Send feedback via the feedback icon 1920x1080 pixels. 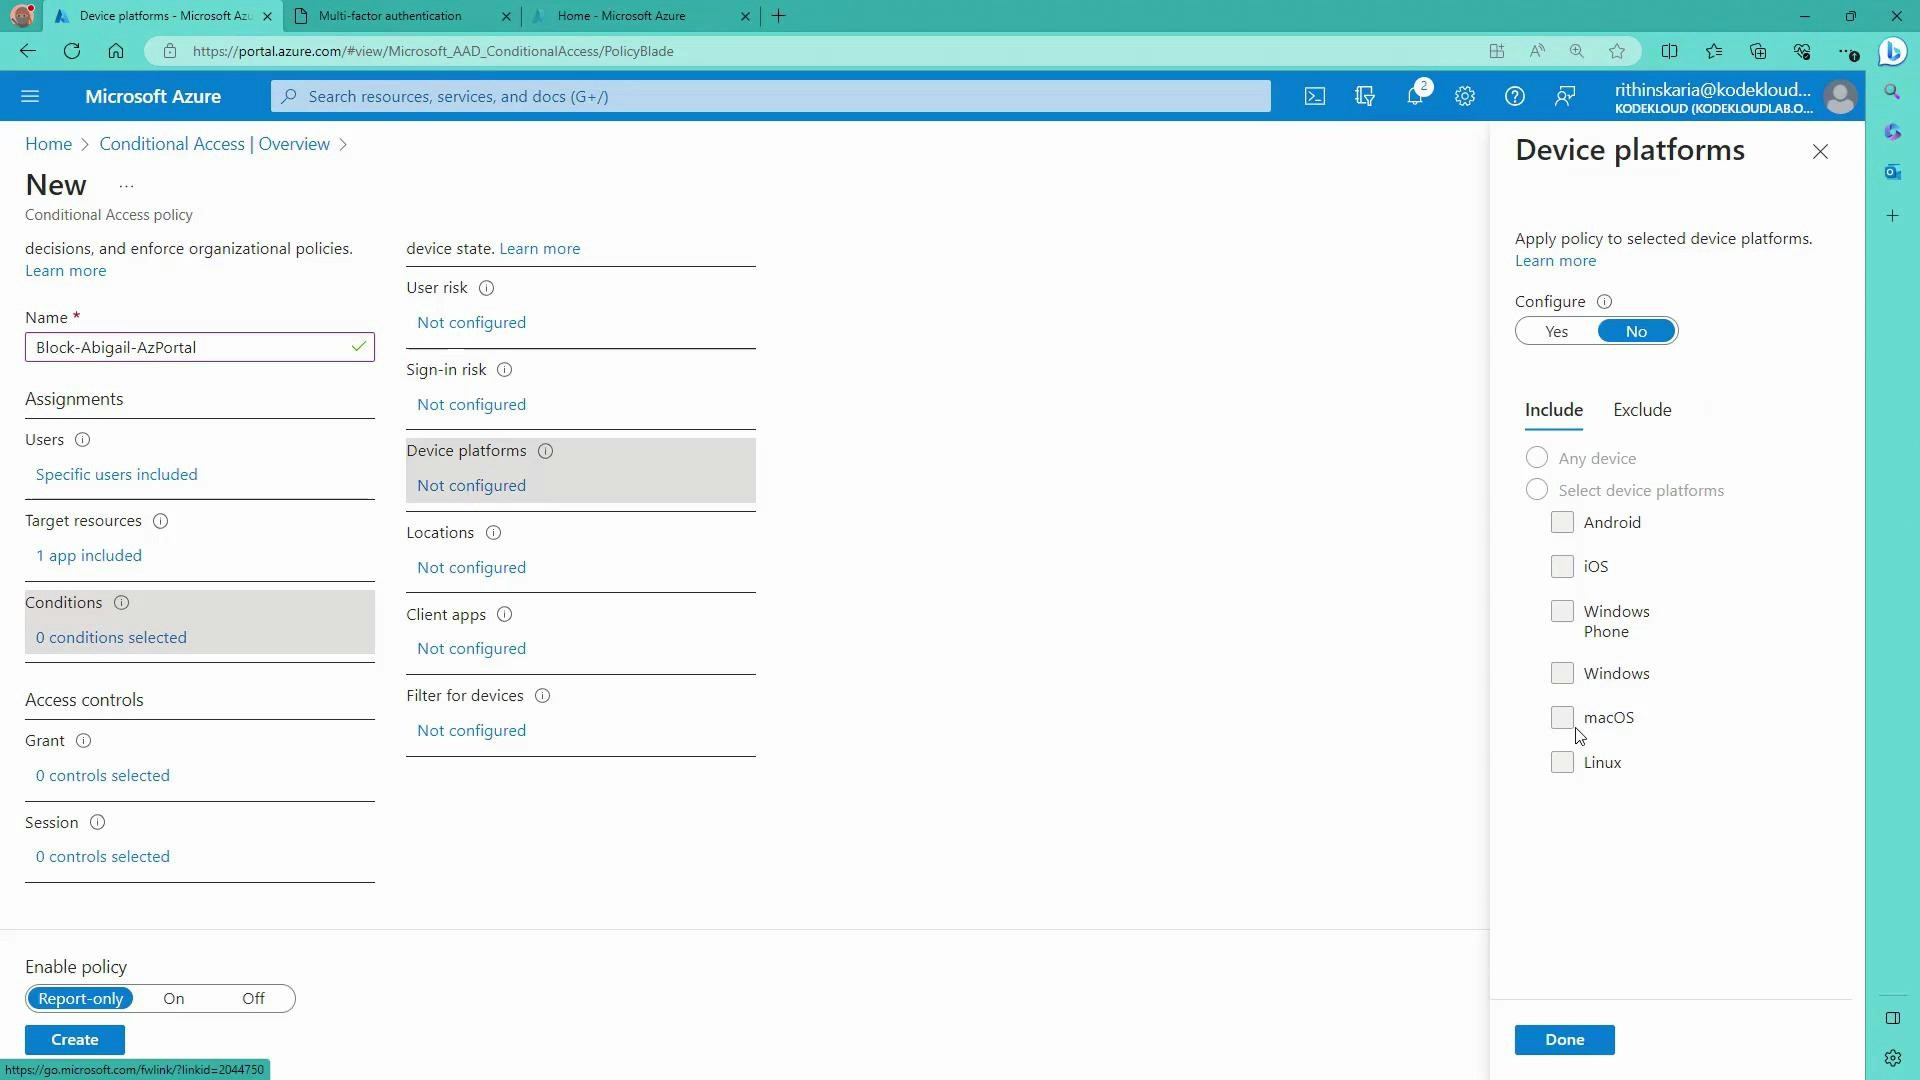(1564, 95)
